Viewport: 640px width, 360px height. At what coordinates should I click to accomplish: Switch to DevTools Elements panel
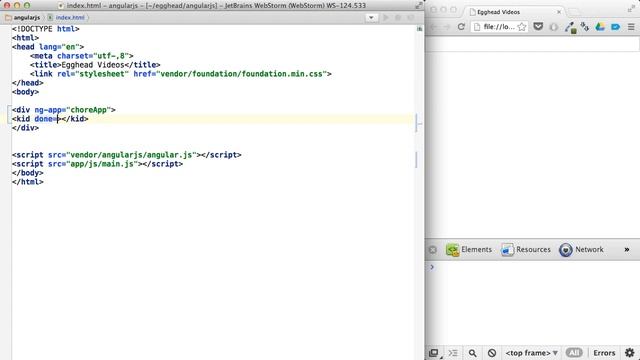coord(469,249)
